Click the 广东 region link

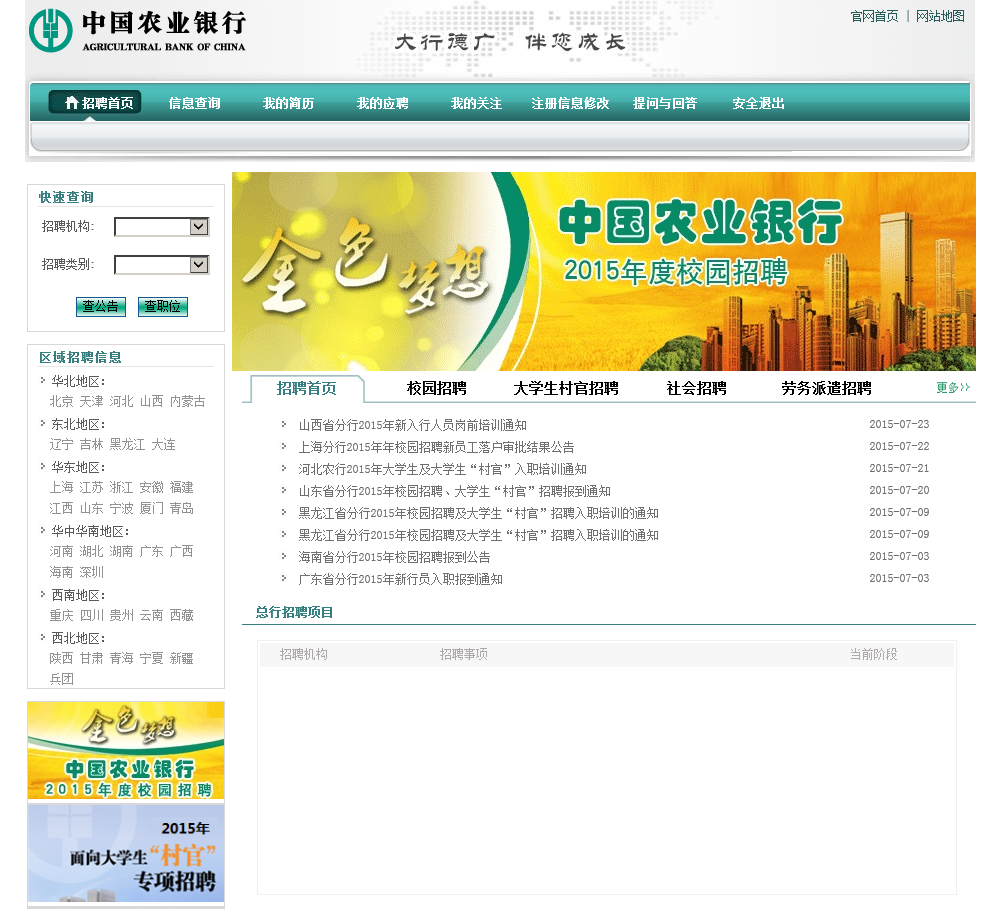pos(151,551)
